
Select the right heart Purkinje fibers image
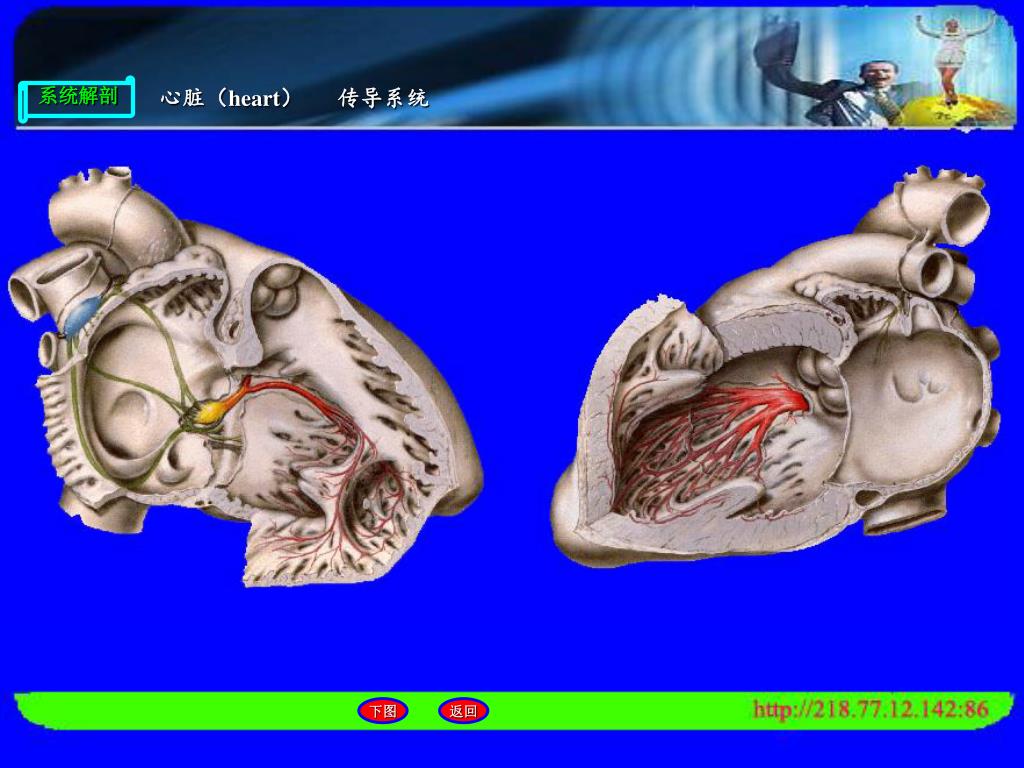[777, 366]
